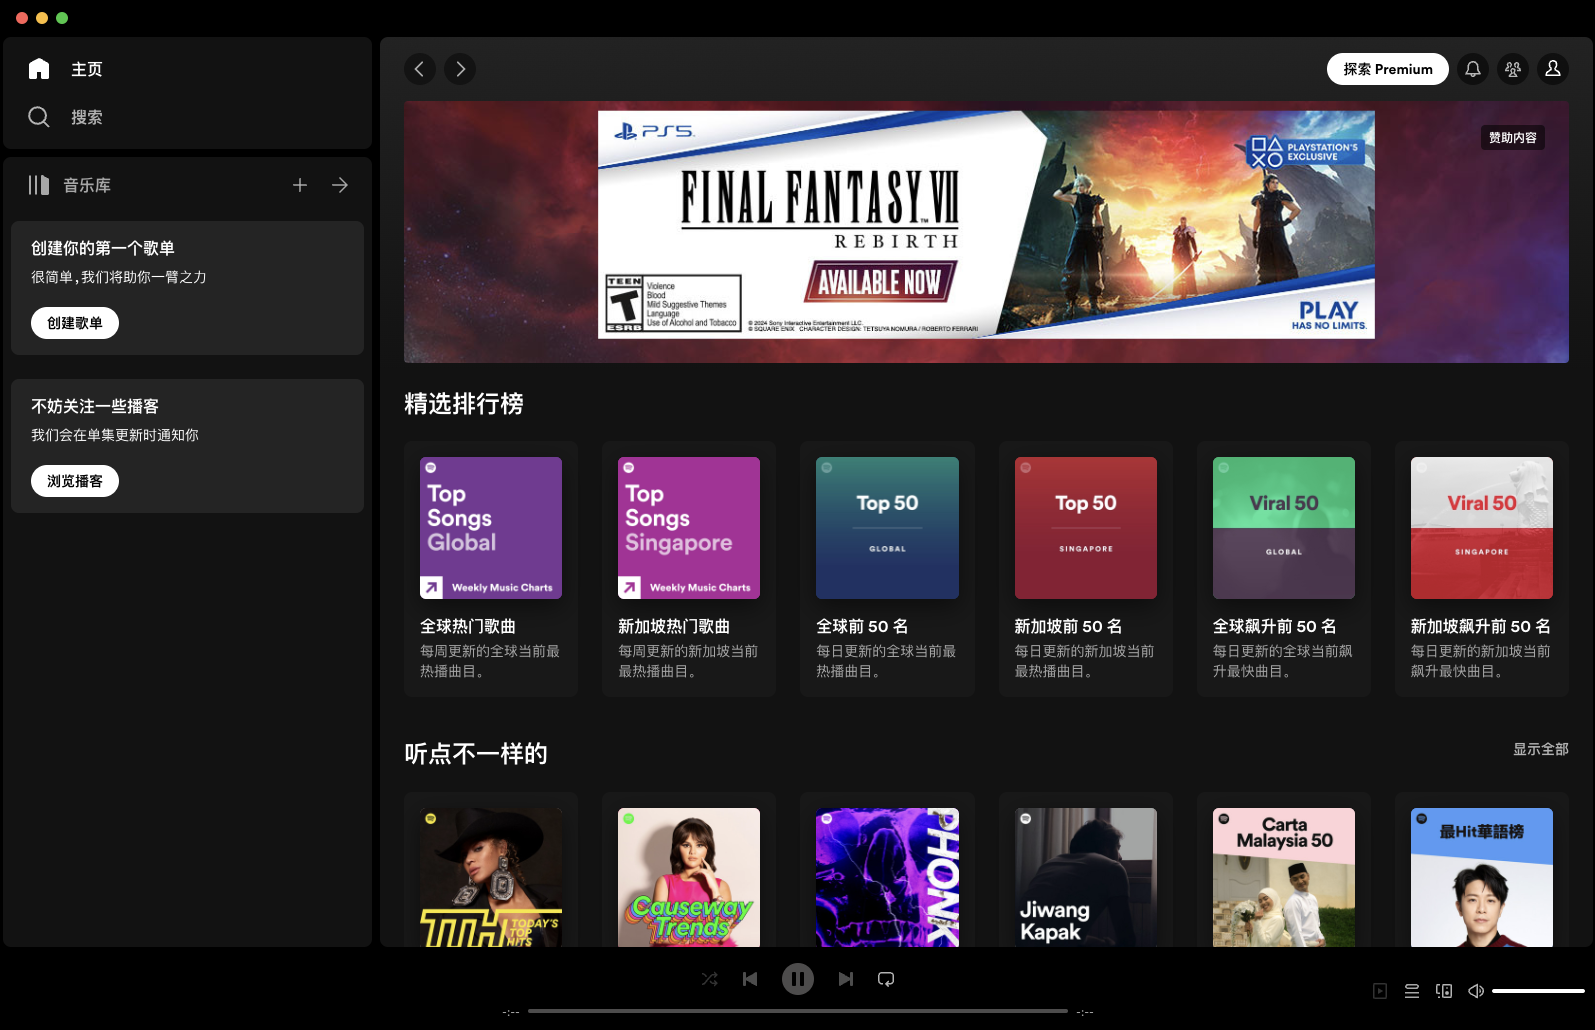Pause playback with the center button
Screen dimensions: 1595x1030
pos(798,979)
